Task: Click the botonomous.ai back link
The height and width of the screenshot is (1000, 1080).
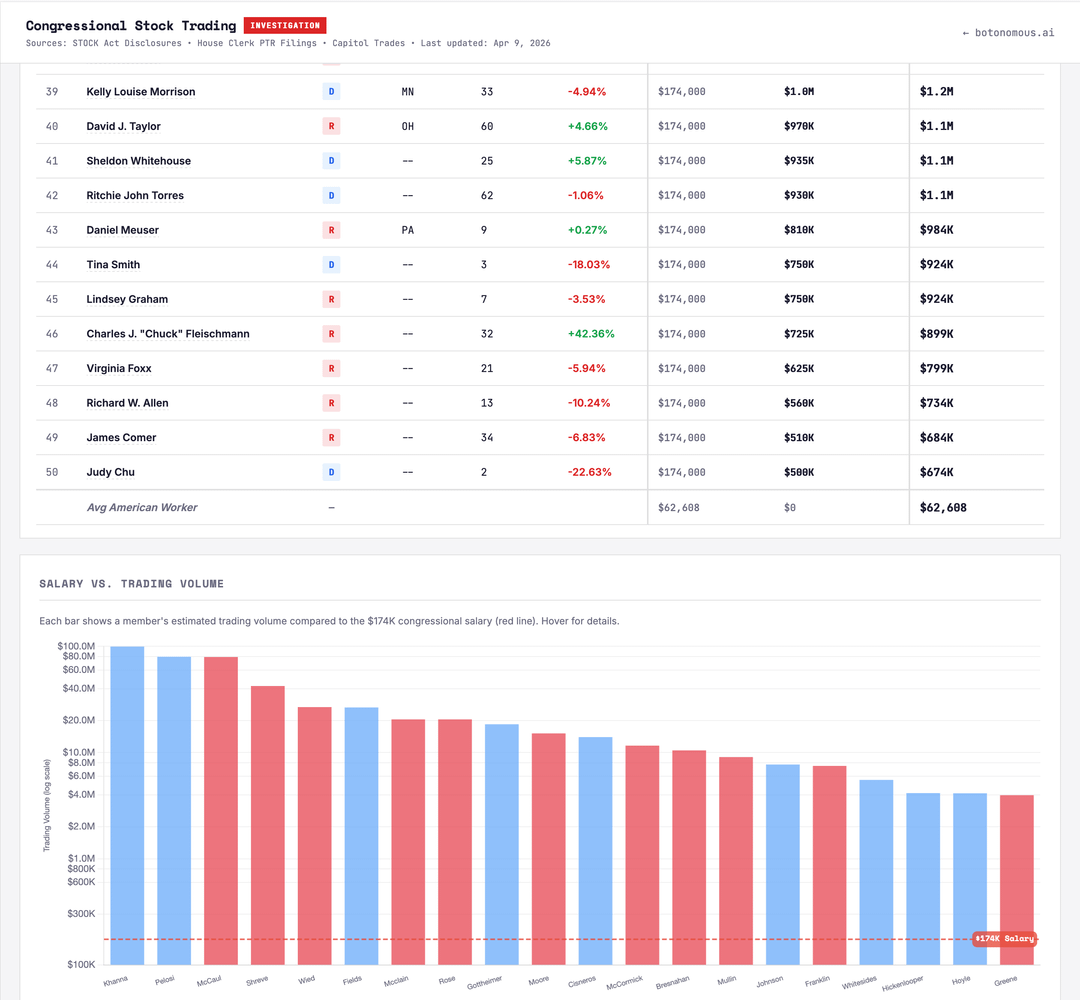Action: point(1008,33)
